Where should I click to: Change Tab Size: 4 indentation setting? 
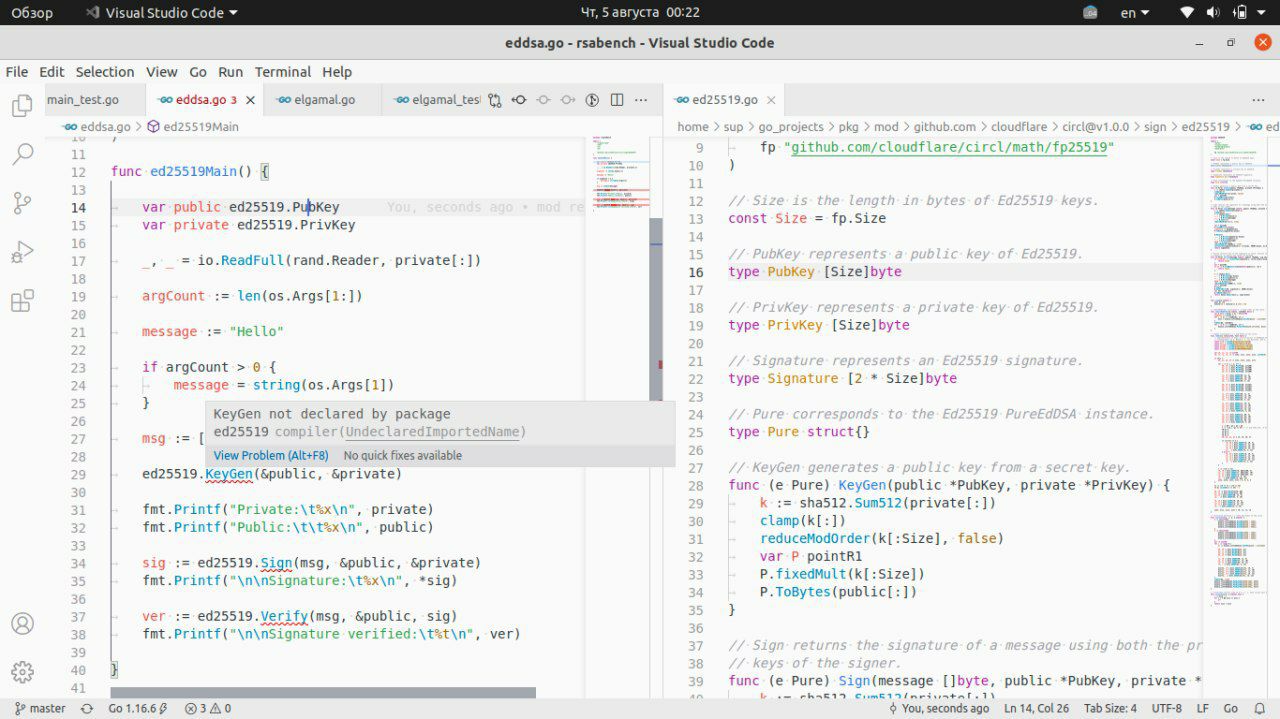point(1110,708)
